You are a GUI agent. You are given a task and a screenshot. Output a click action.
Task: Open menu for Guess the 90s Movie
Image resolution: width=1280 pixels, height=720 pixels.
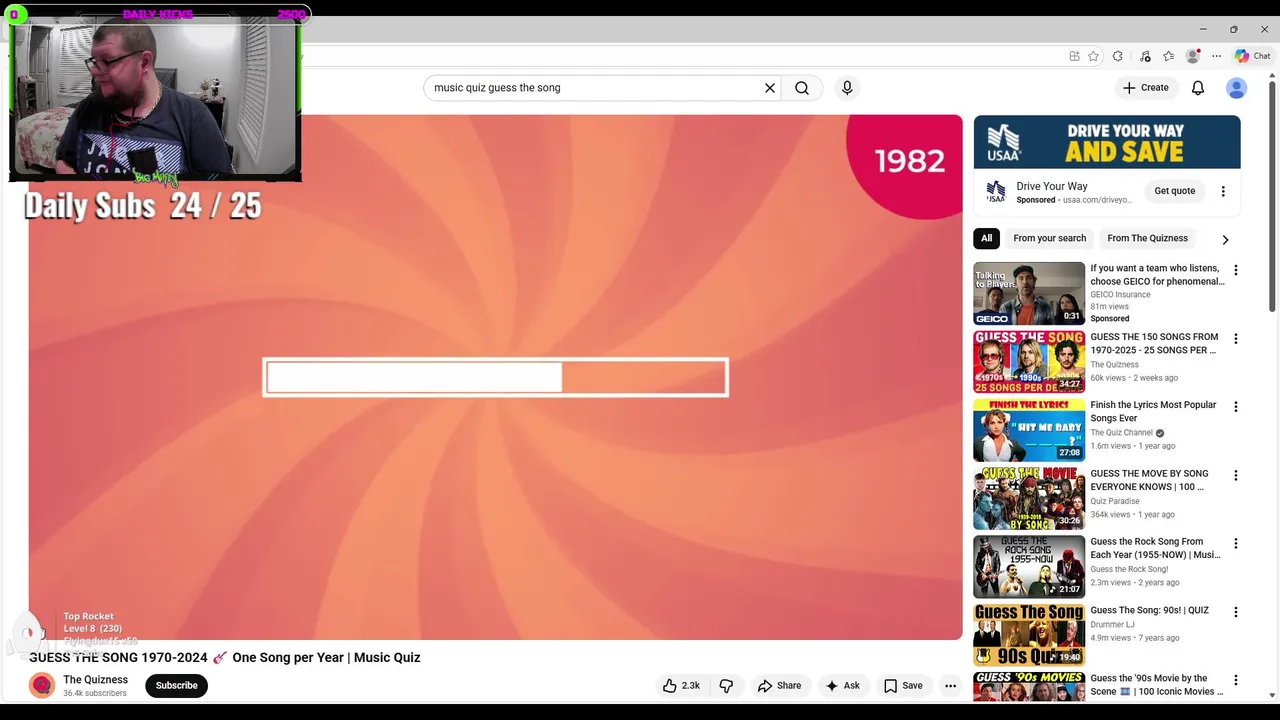point(1236,680)
